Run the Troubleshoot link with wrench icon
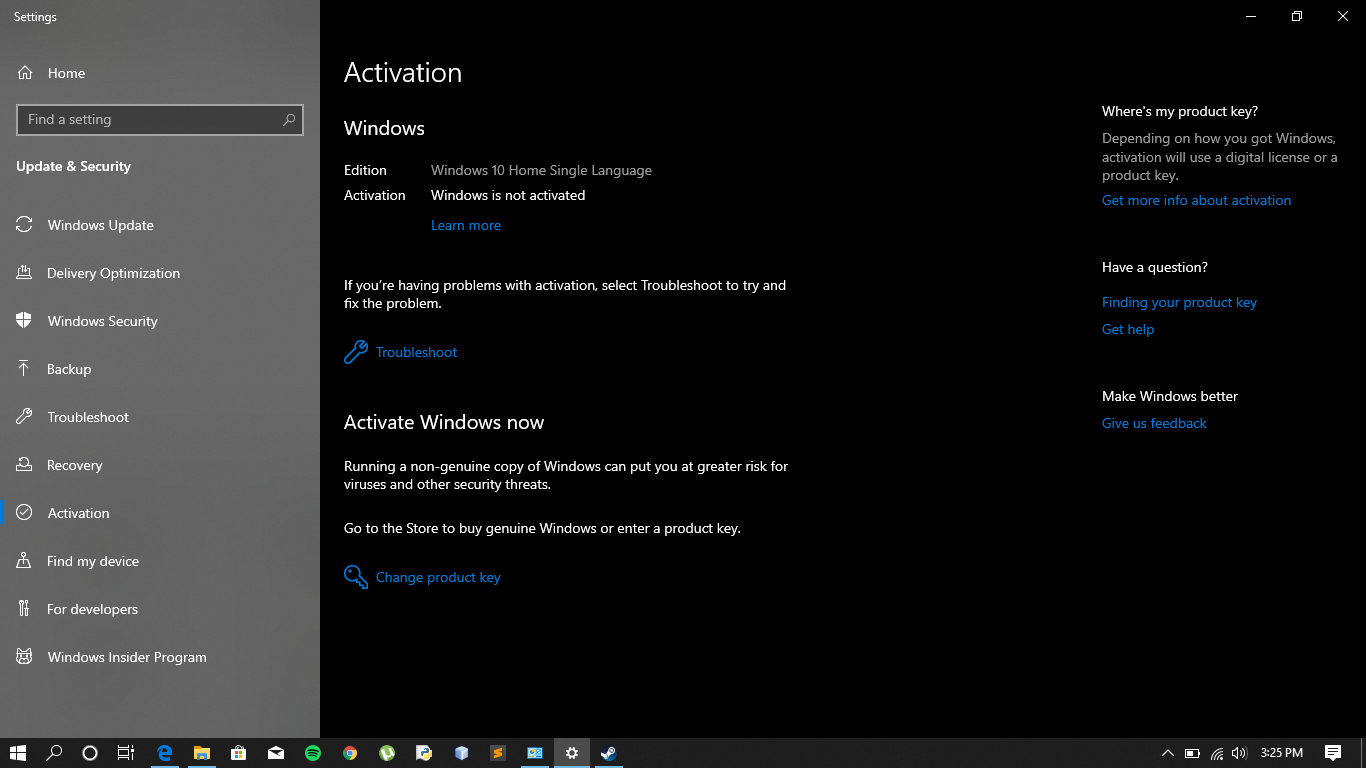The width and height of the screenshot is (1366, 768). click(x=401, y=352)
